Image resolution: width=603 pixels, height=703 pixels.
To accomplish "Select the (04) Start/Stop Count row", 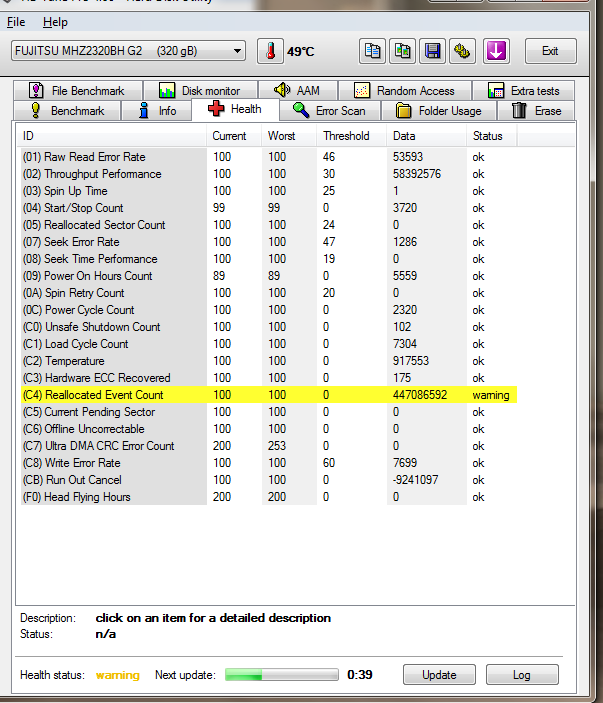I will 269,208.
